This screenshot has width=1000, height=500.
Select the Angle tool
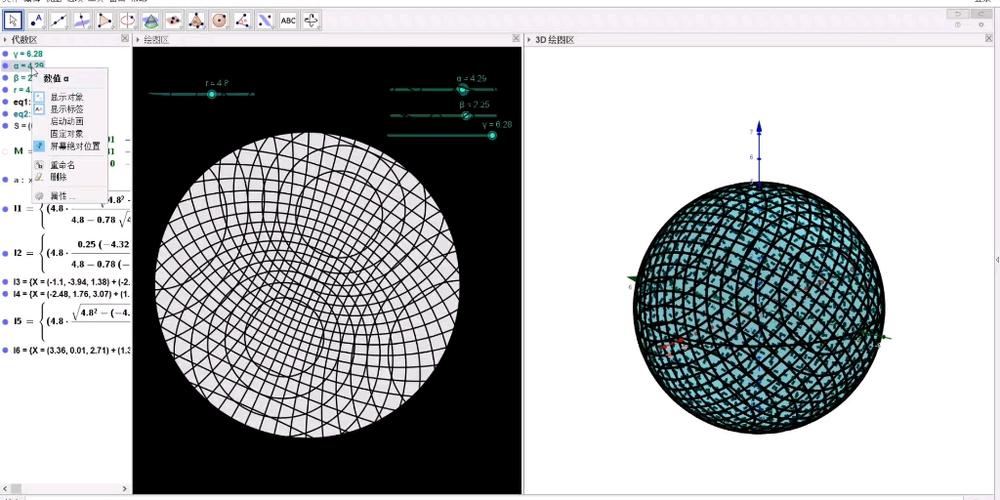(242, 20)
